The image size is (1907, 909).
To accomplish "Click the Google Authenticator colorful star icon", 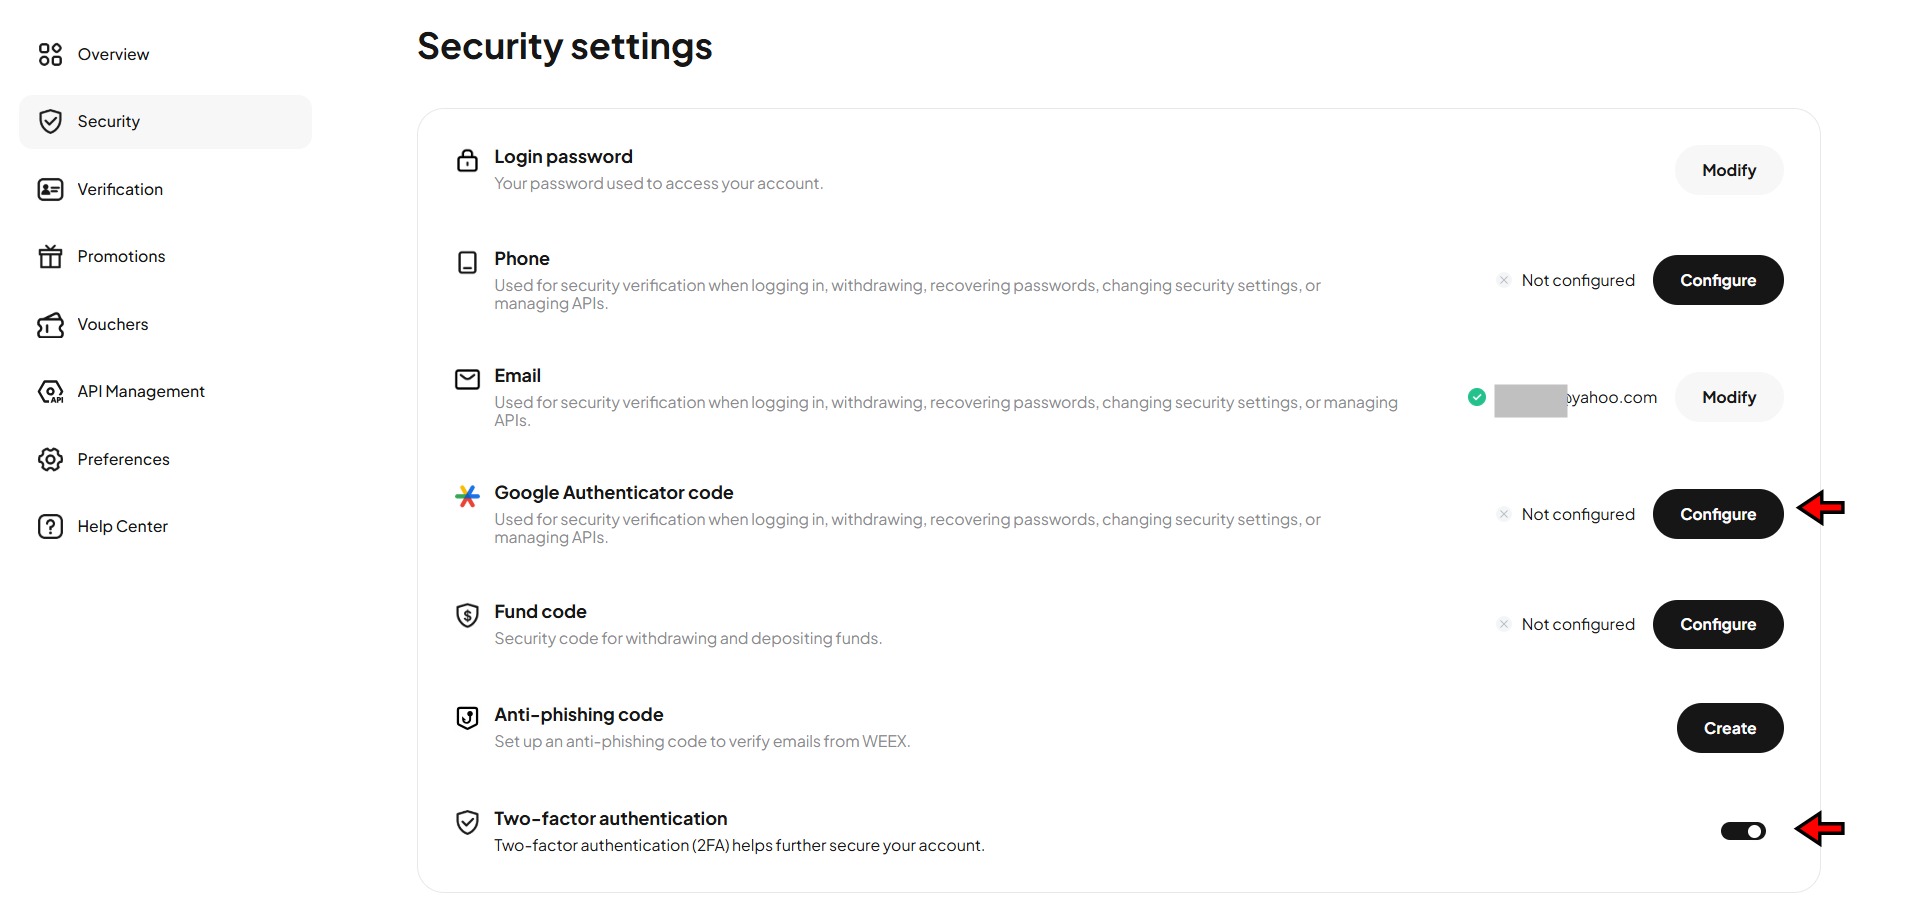I will point(467,495).
